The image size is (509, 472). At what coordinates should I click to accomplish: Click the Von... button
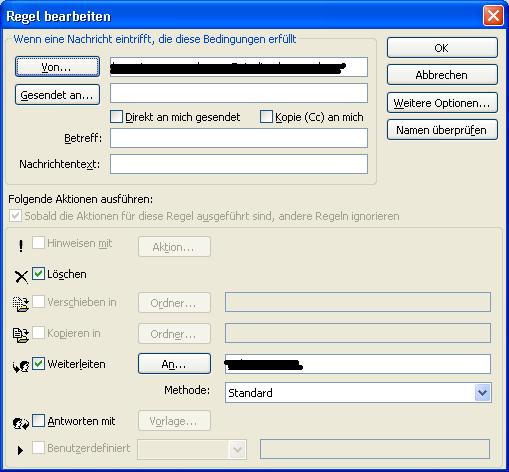[x=57, y=67]
